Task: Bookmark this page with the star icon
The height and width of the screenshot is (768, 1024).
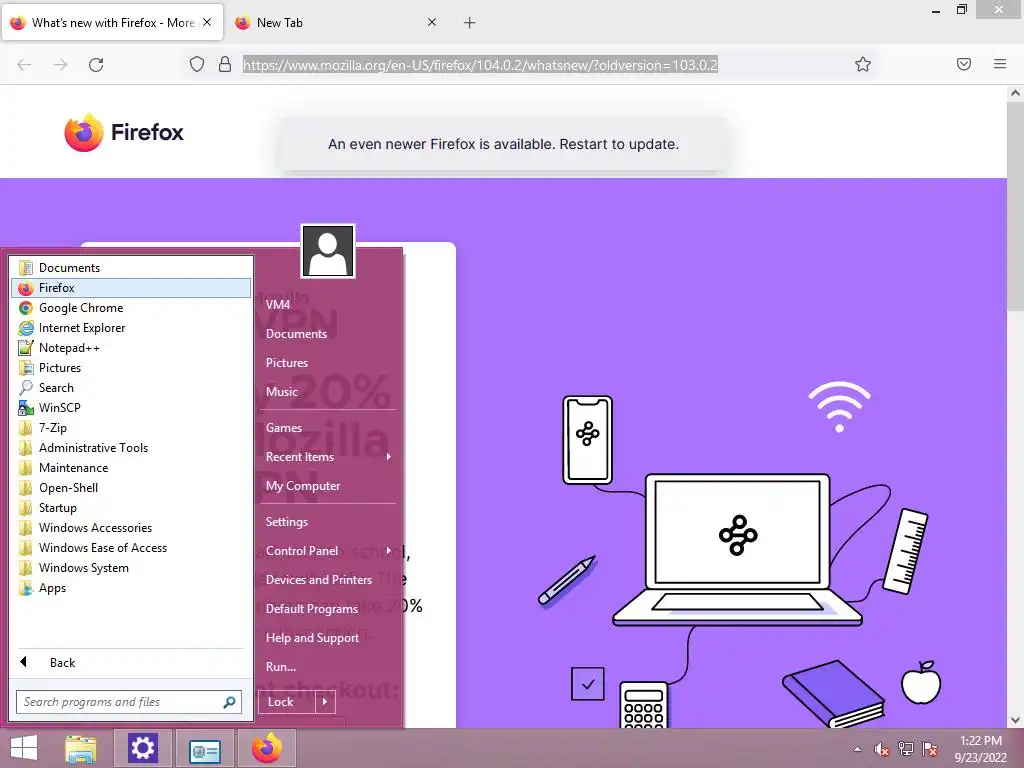Action: 863,64
